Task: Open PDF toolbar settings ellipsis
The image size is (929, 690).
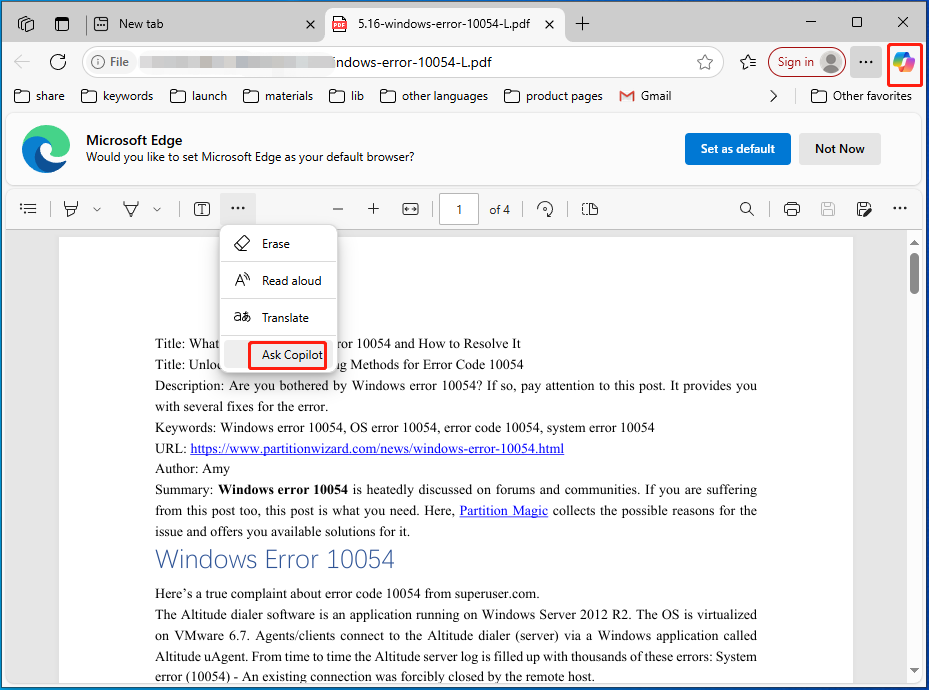Action: tap(899, 208)
